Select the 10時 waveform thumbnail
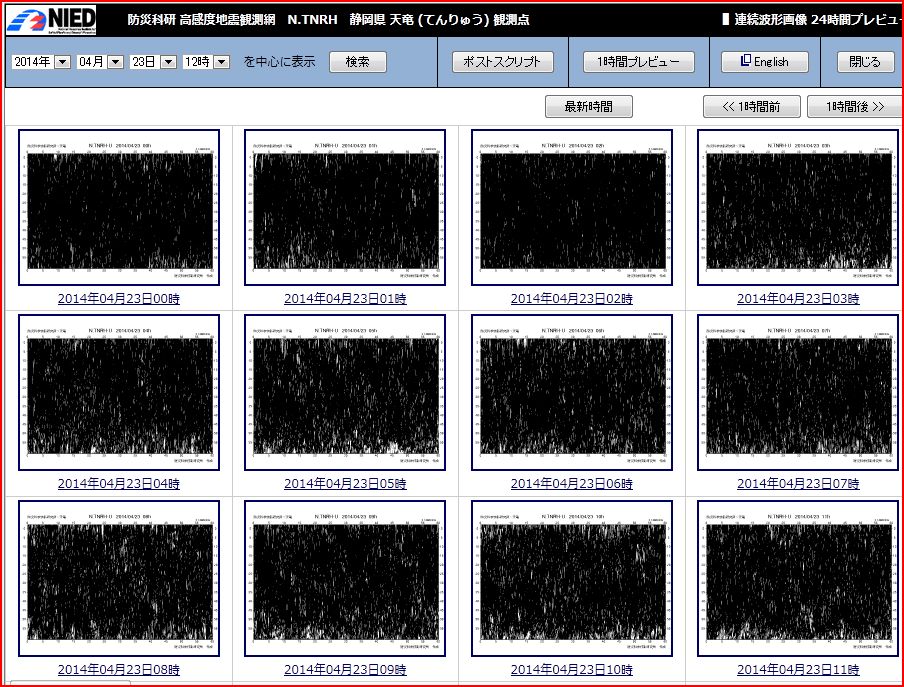904x687 pixels. click(x=572, y=578)
